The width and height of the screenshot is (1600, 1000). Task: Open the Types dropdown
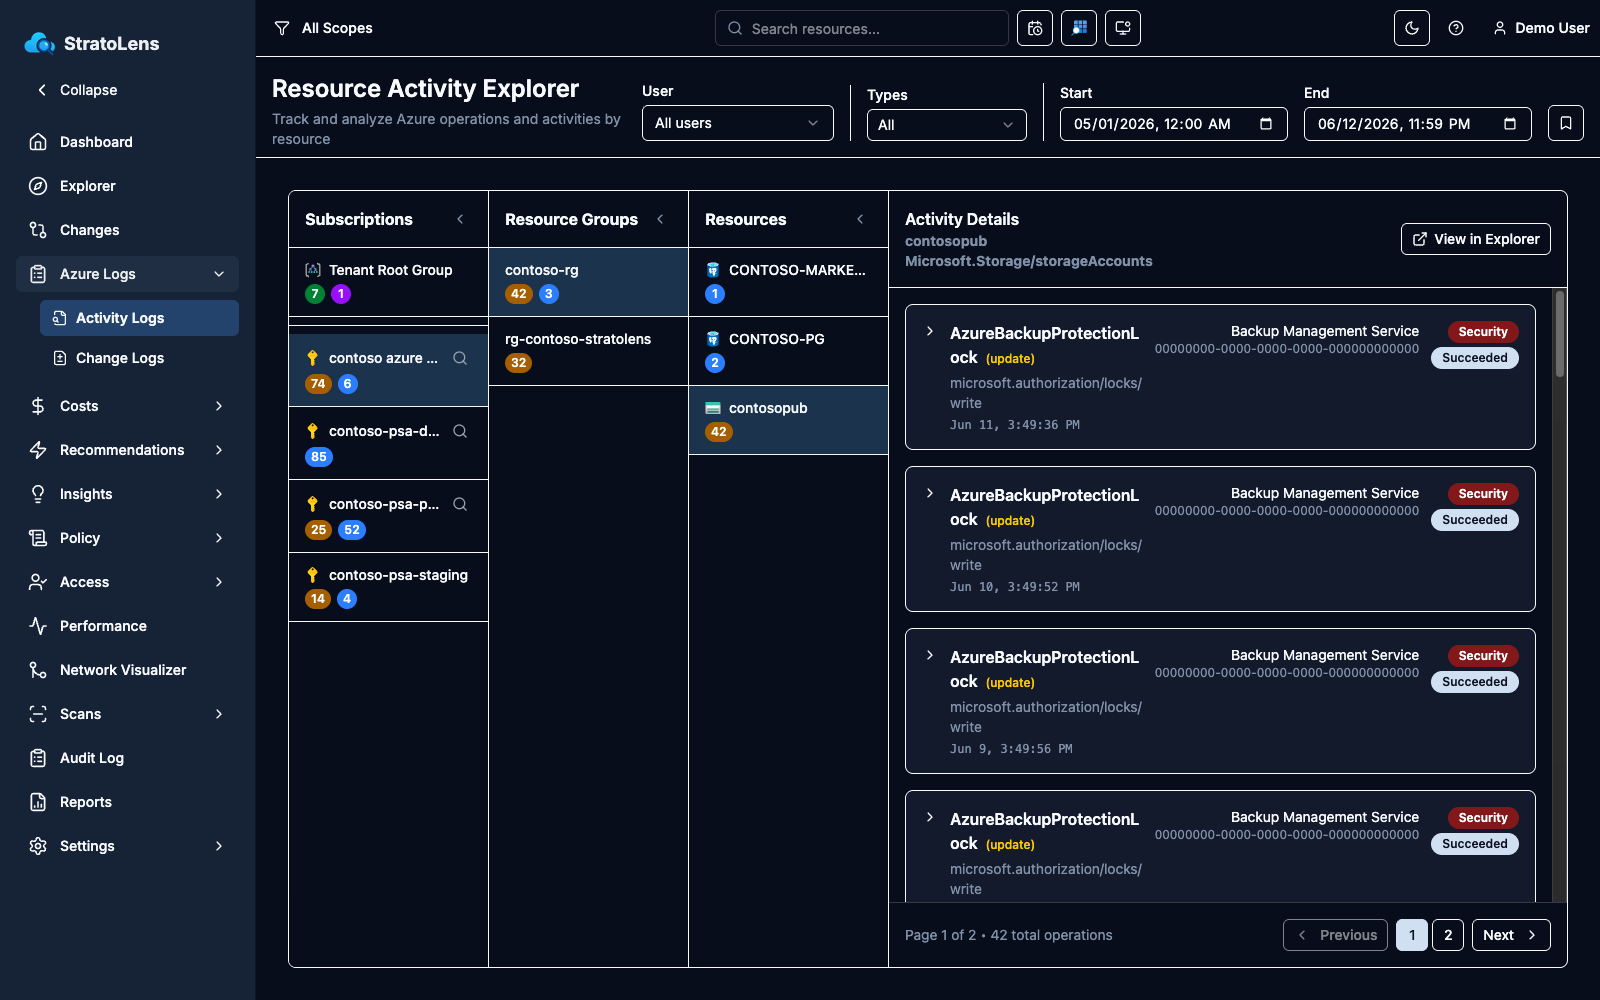coord(947,125)
